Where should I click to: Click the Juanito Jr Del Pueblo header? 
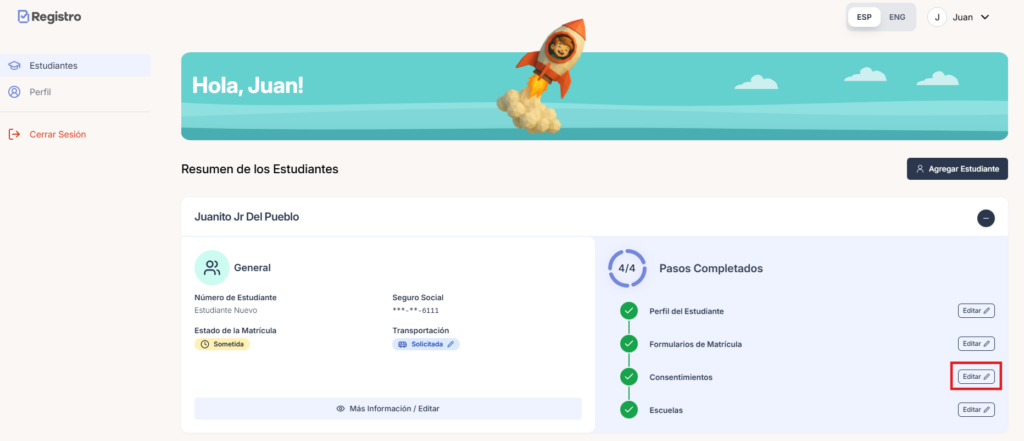pyautogui.click(x=246, y=217)
